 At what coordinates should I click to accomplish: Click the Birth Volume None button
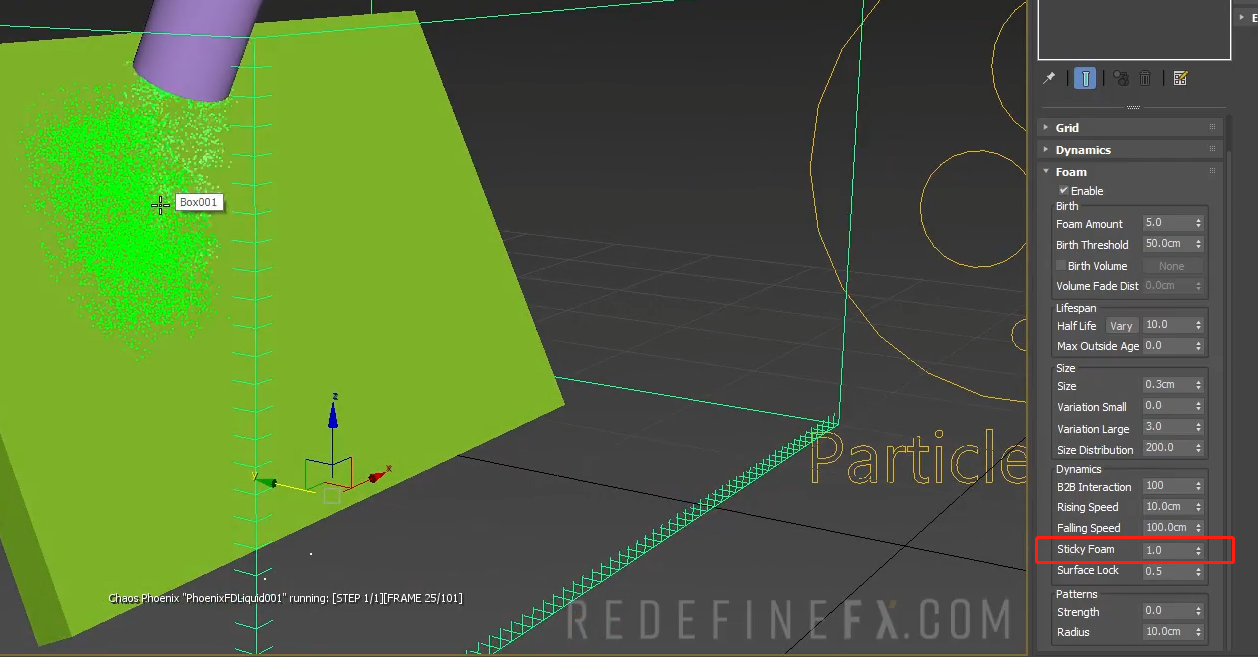[x=1171, y=266]
